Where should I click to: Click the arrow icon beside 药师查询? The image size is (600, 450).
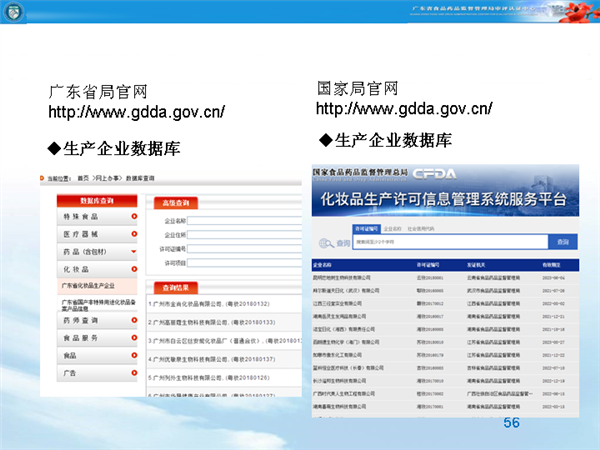tap(132, 322)
